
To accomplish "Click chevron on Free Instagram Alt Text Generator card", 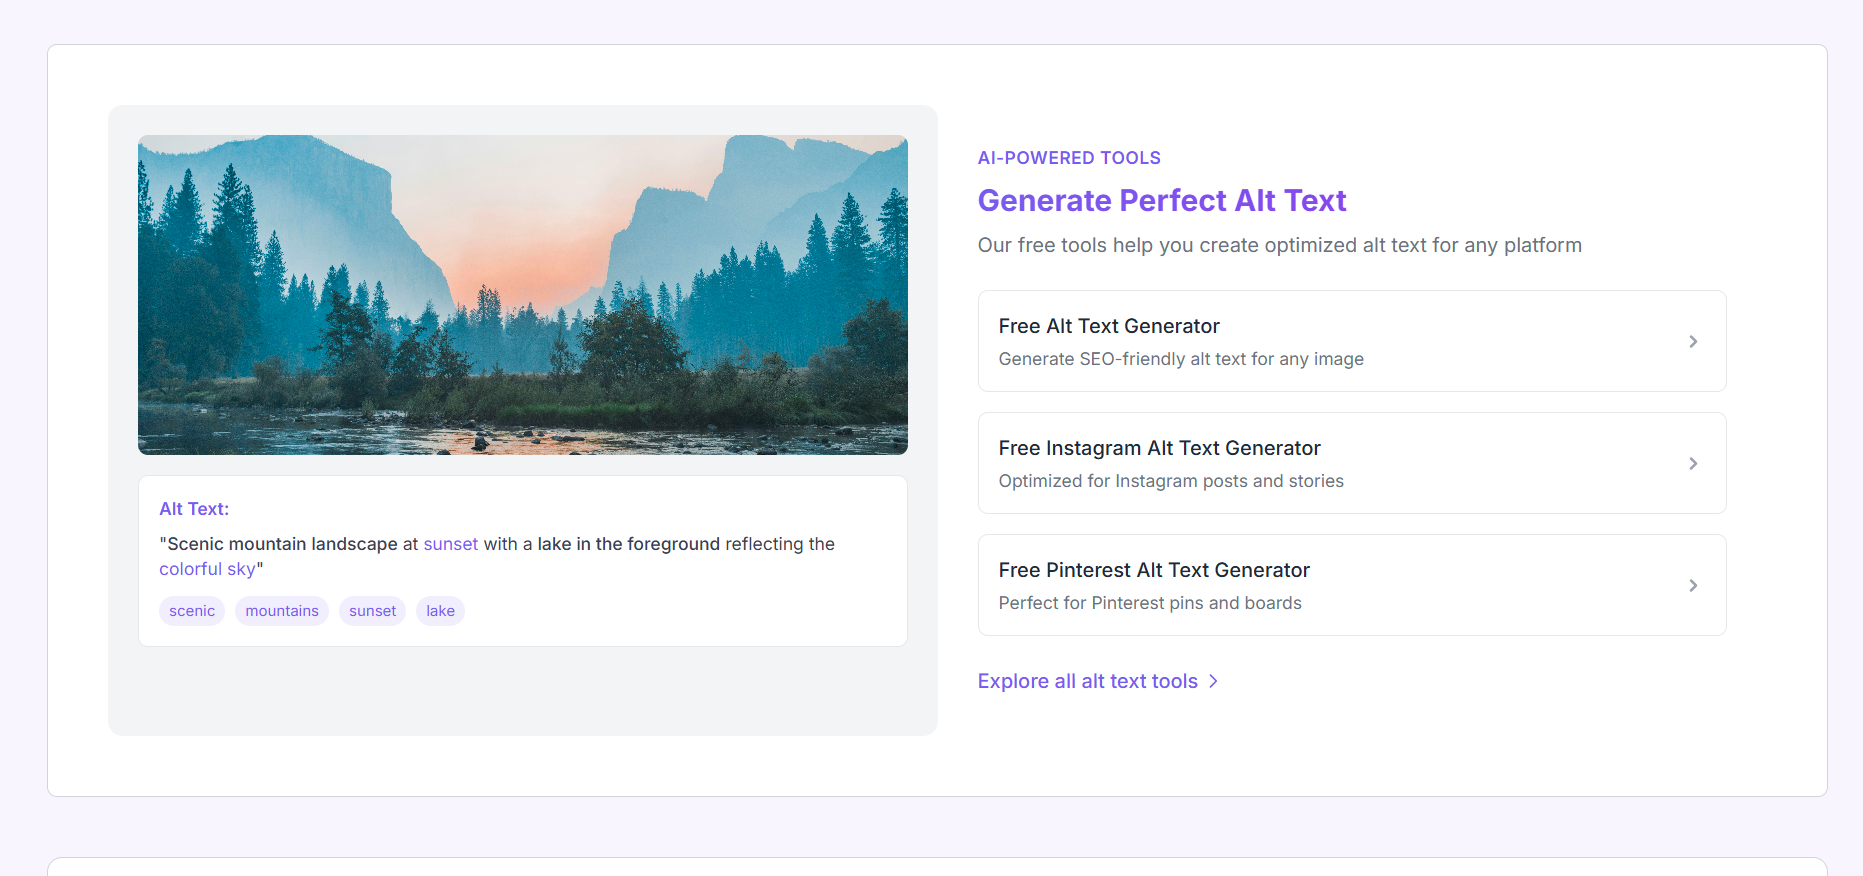I will click(1693, 464).
